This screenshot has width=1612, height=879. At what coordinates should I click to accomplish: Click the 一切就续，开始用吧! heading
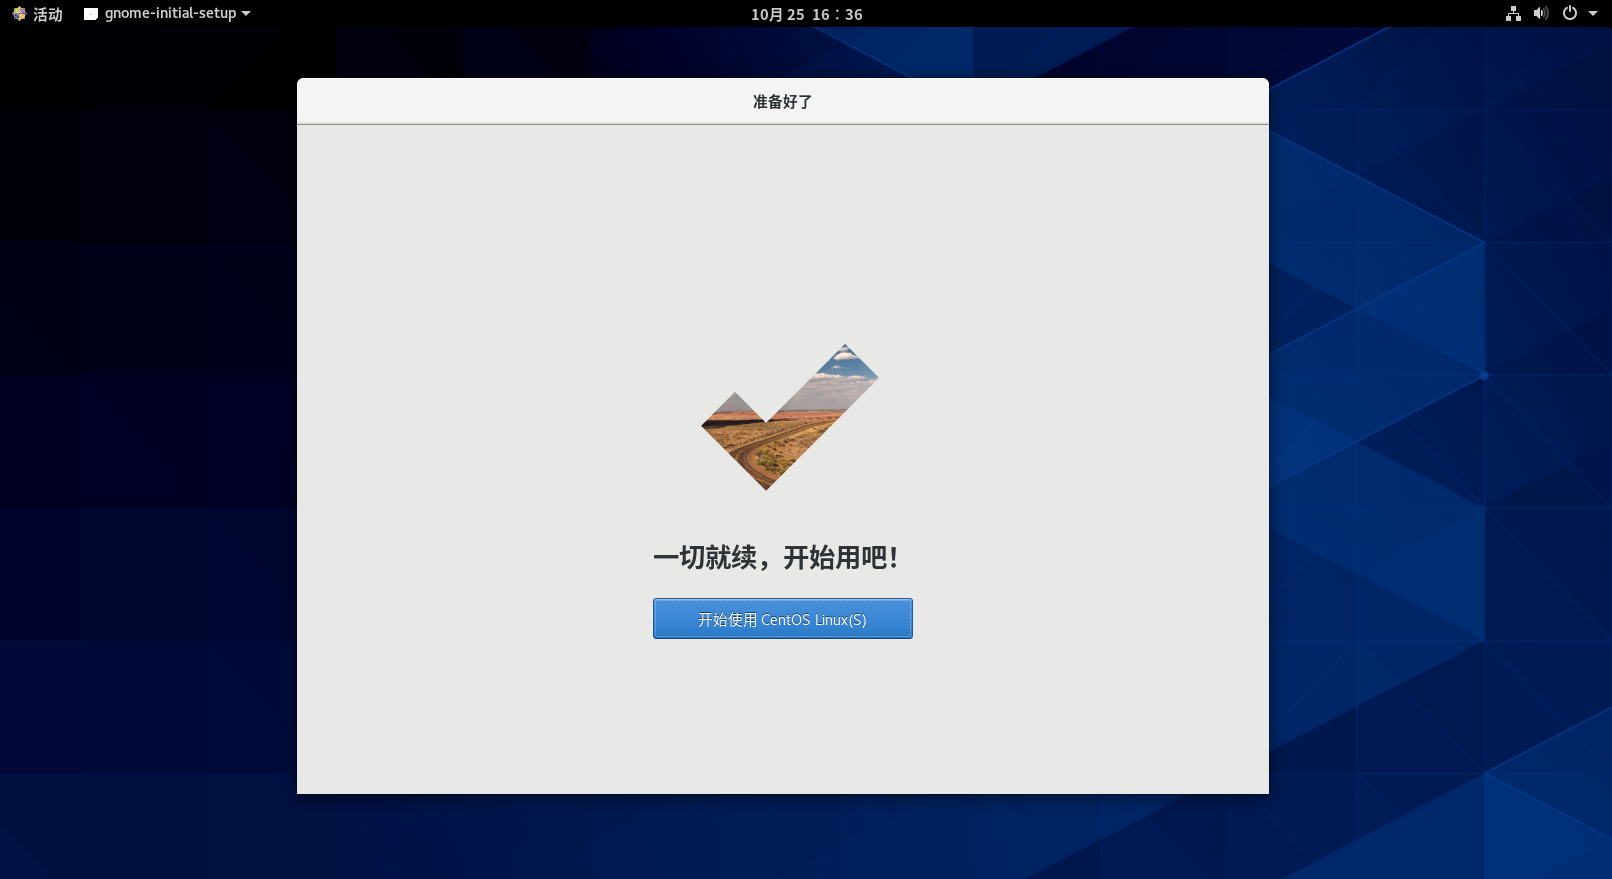pos(775,557)
